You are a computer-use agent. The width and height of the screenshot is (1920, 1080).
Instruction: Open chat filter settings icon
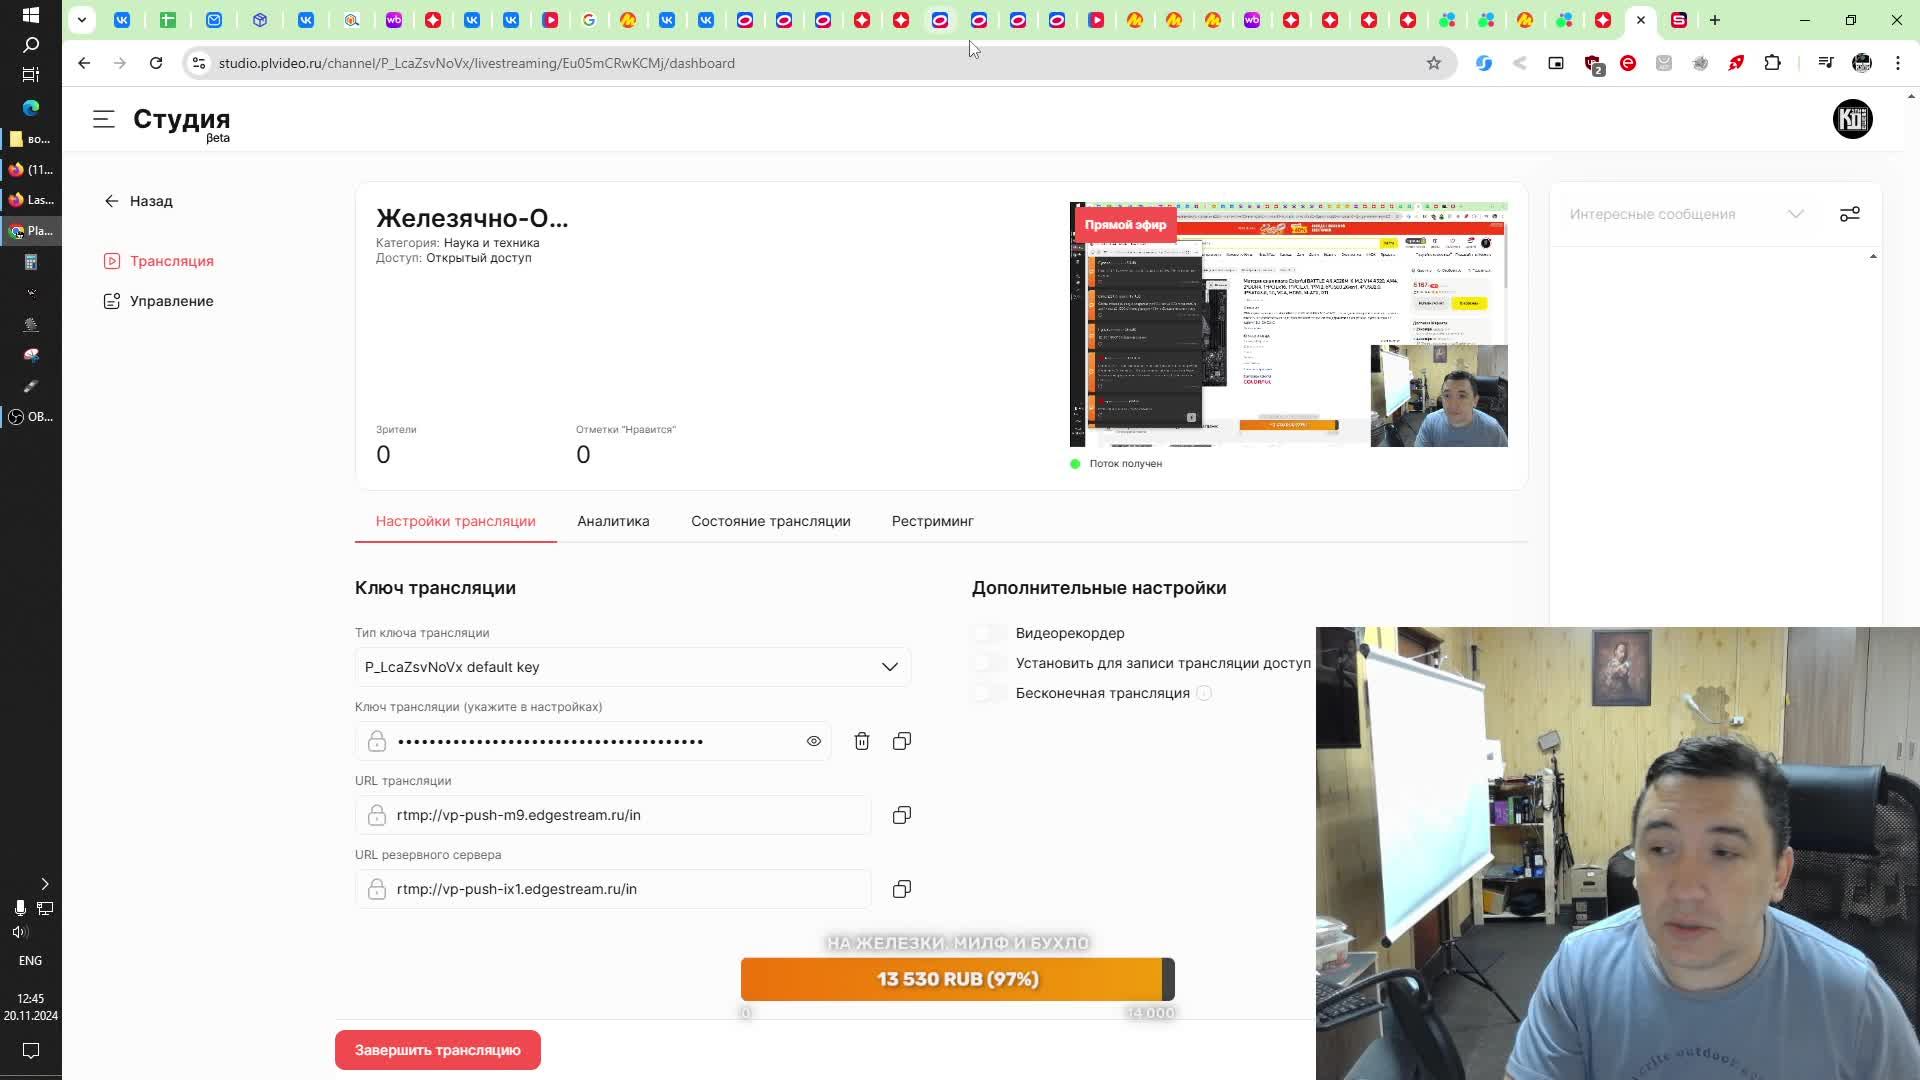pos(1850,214)
